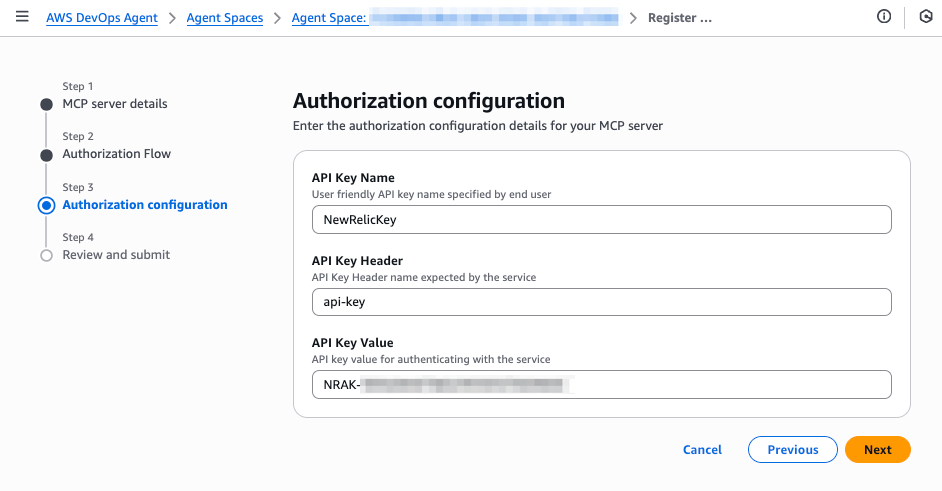Open the hamburger navigation menu

tap(22, 18)
